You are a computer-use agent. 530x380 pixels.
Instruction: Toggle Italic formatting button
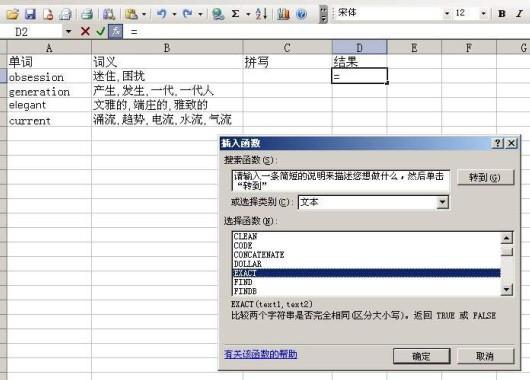point(519,14)
